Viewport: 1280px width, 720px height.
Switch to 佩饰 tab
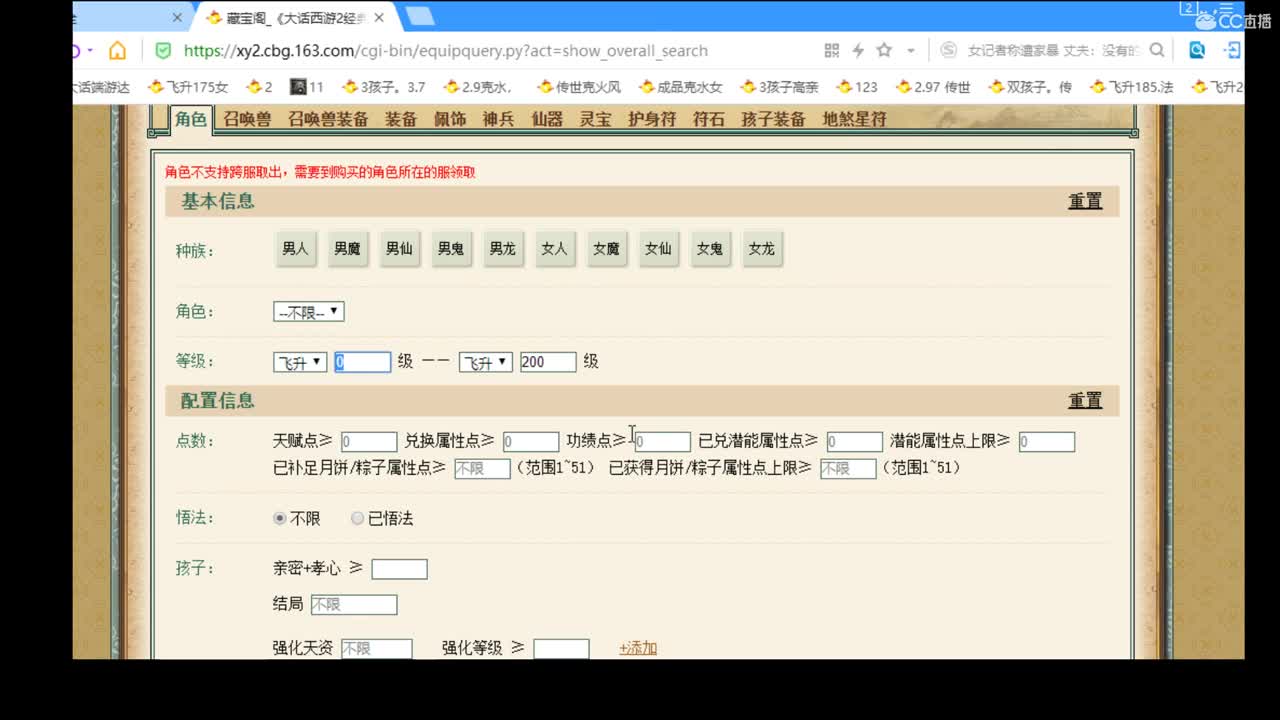[450, 119]
